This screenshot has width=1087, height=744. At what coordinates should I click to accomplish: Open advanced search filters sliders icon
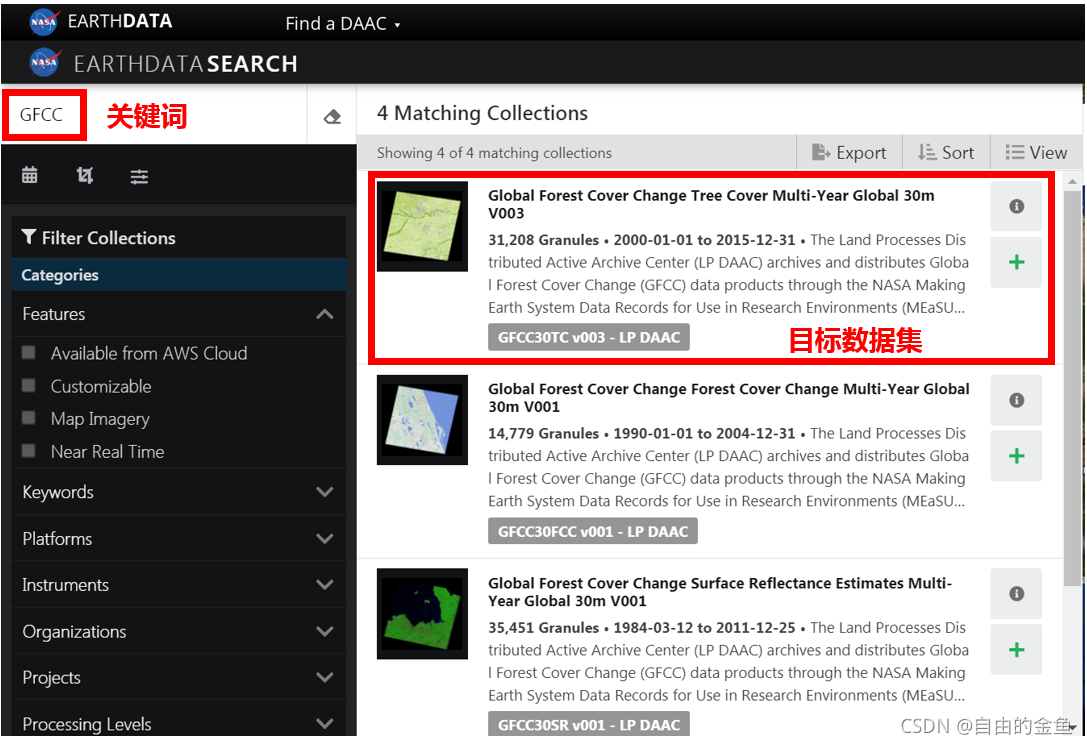coord(139,175)
